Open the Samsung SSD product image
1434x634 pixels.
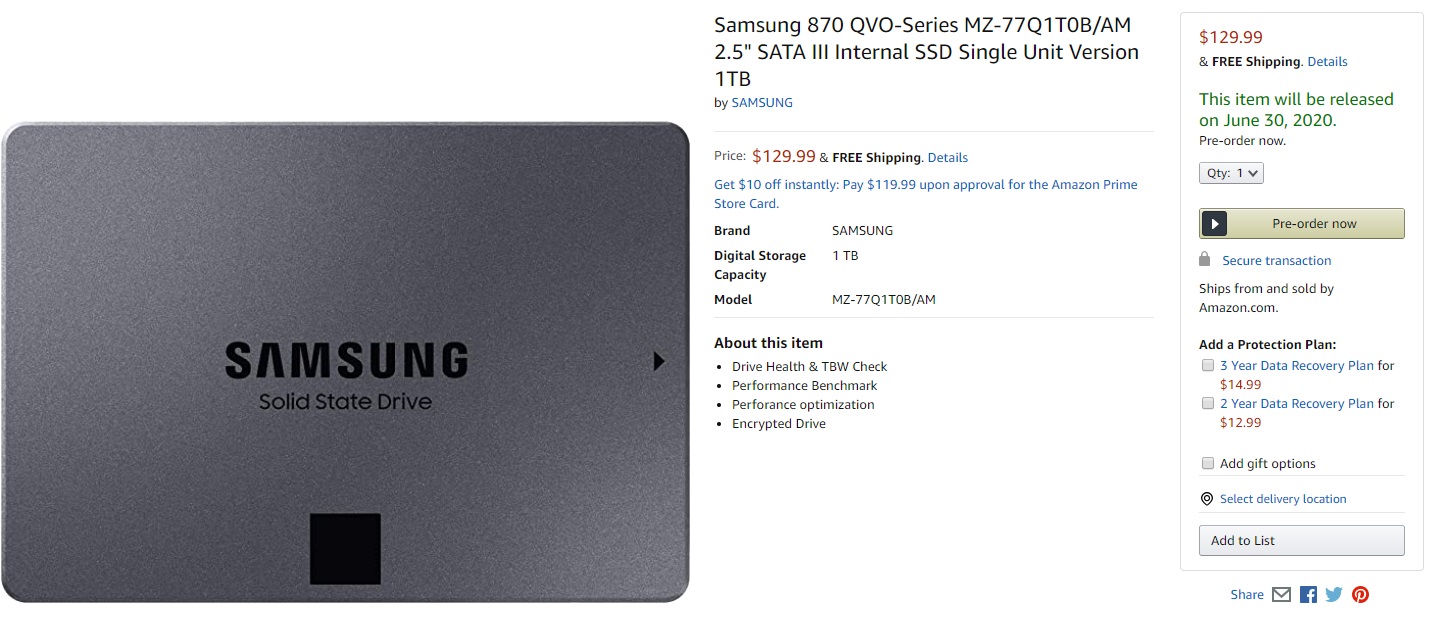[346, 362]
